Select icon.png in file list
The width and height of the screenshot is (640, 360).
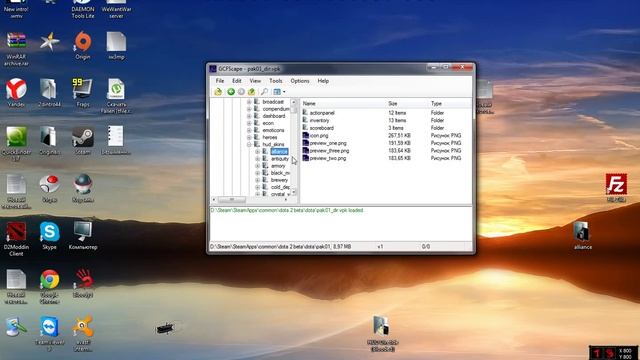318,136
